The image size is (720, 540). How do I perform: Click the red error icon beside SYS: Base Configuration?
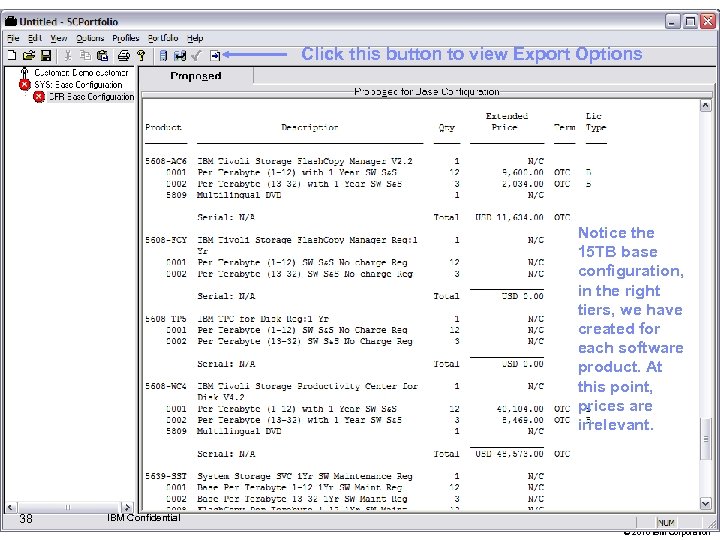(x=25, y=84)
